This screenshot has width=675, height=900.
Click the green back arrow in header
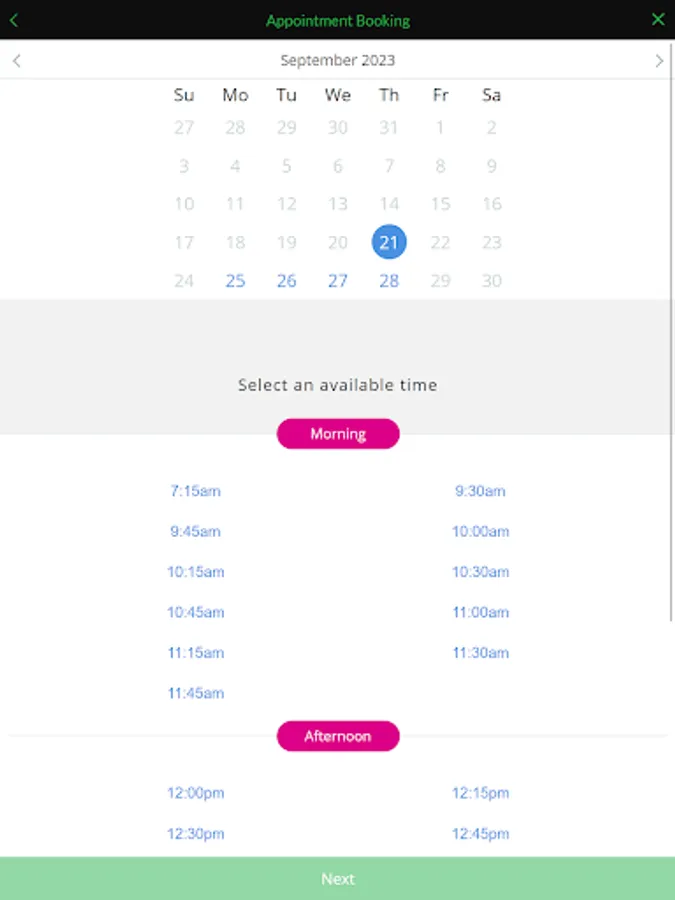14,20
